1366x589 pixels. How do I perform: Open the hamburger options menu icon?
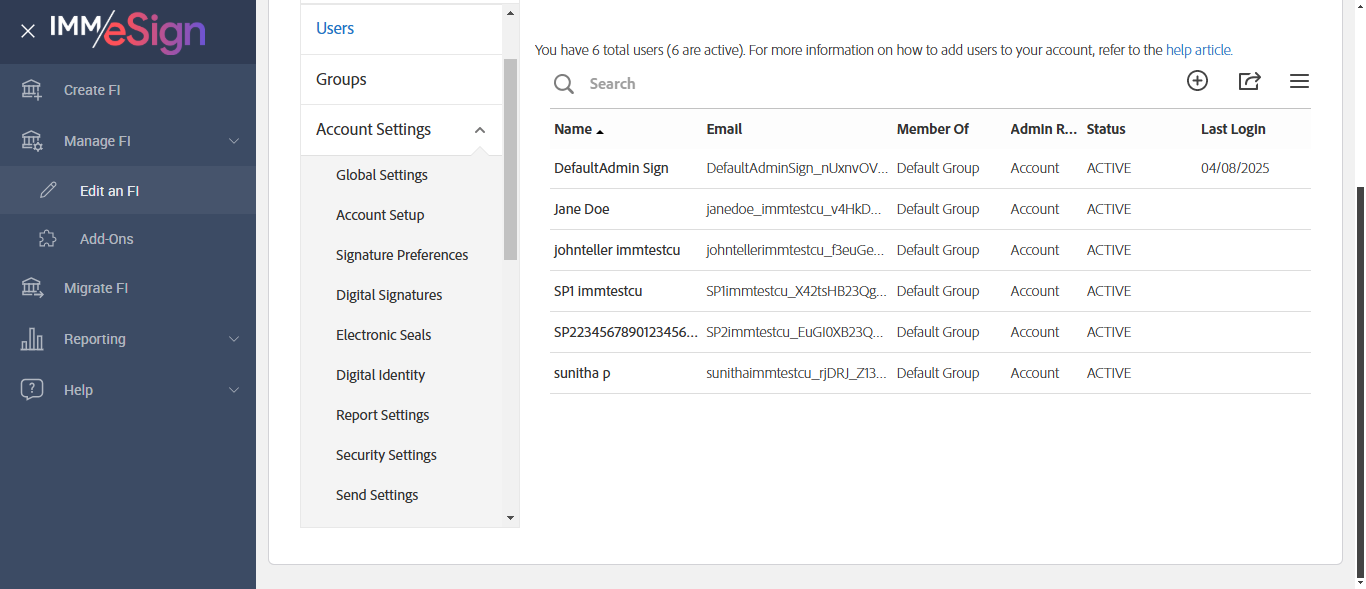[x=1299, y=81]
